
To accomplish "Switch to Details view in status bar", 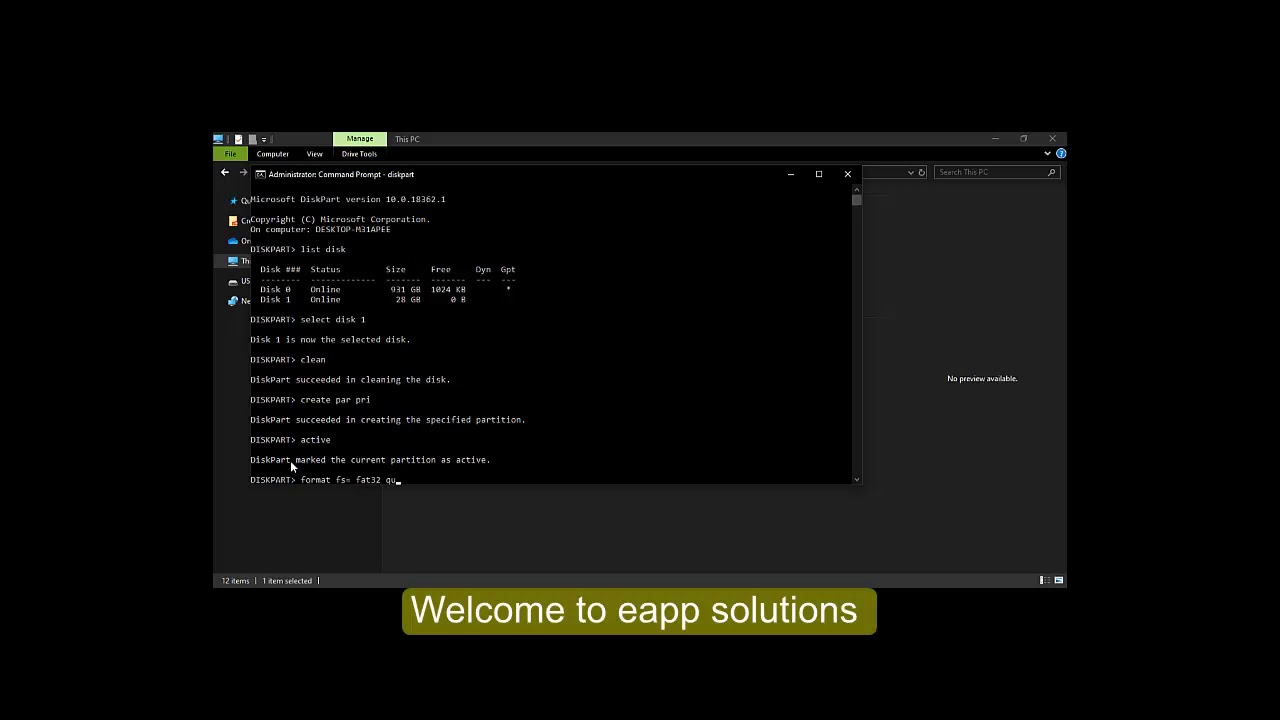I will tap(1044, 580).
